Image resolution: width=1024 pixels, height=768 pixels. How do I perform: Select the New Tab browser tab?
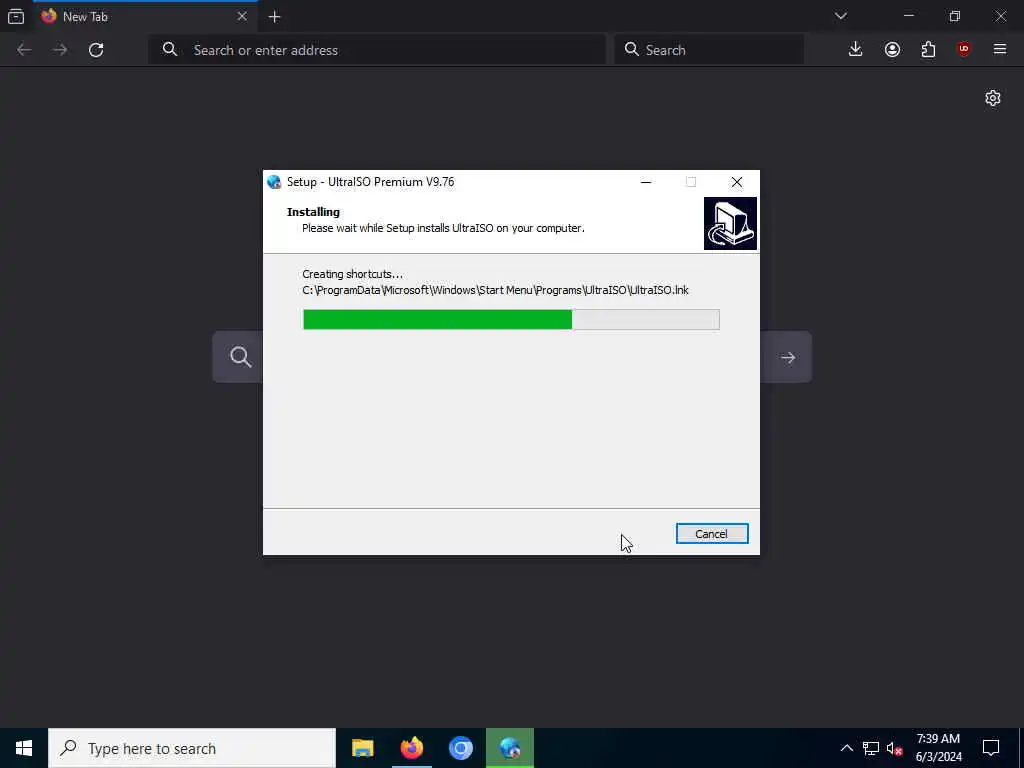point(144,16)
